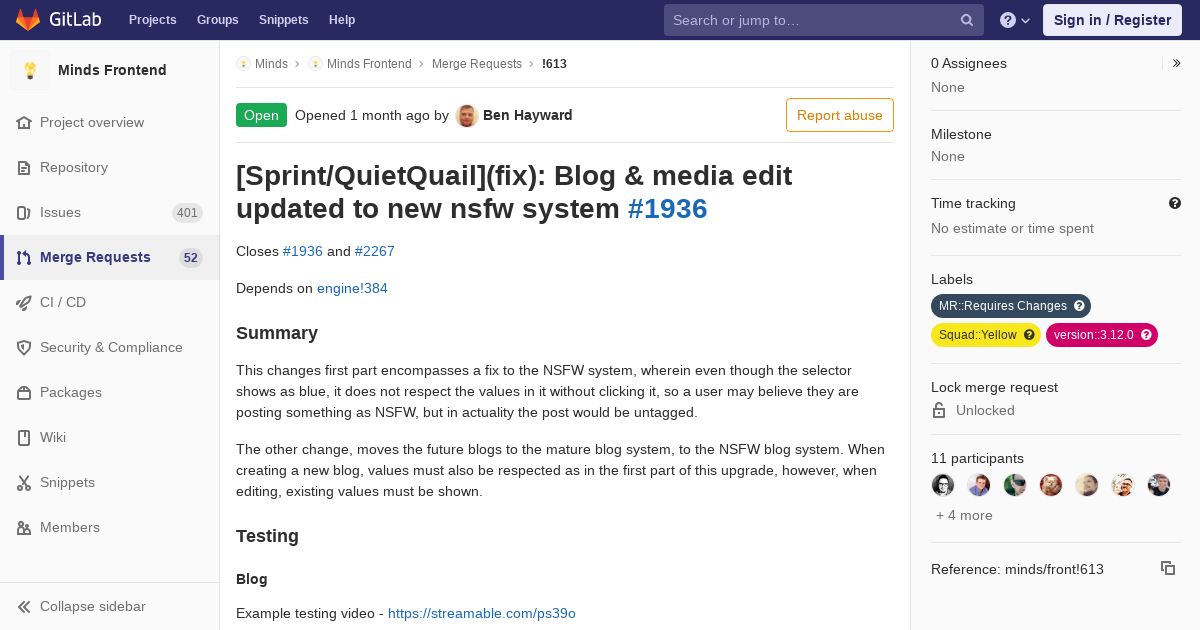The height and width of the screenshot is (630, 1200).
Task: Click the Merge Requests count badge 52
Action: click(x=191, y=257)
